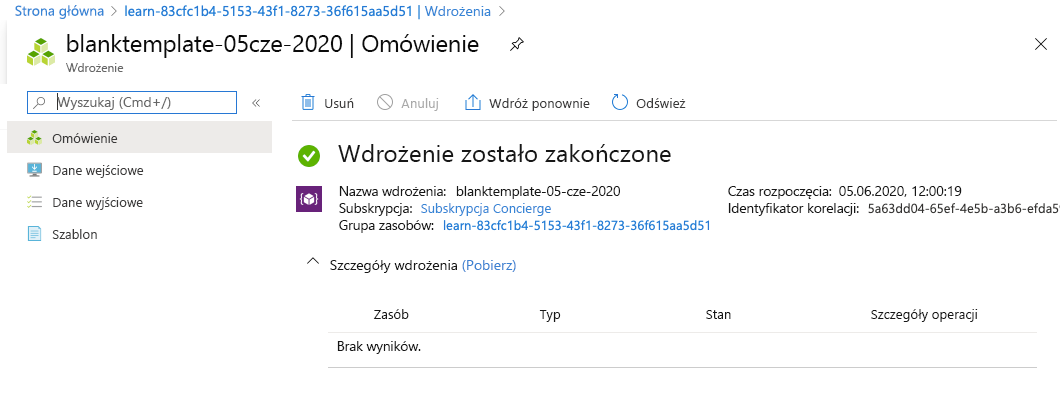
Task: Click the green deployment cubes icon in header
Action: [x=41, y=52]
